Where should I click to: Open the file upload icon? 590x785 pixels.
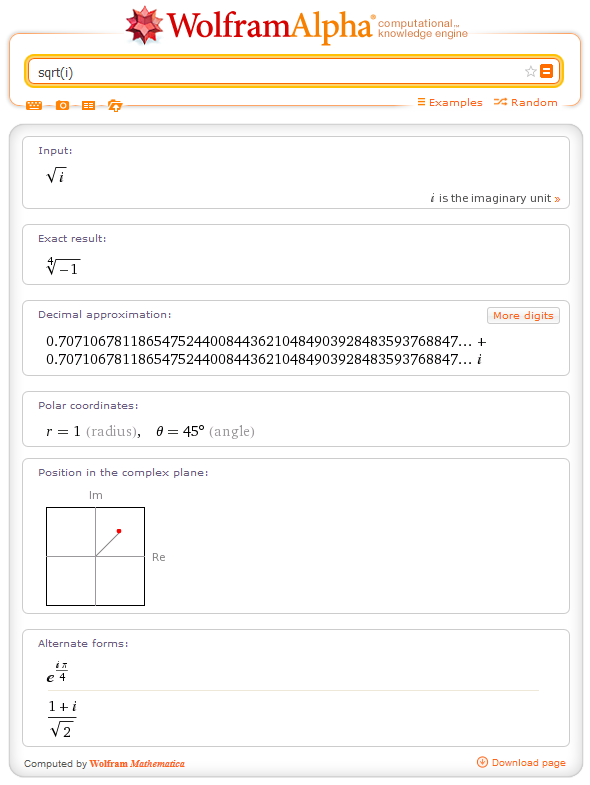(115, 105)
